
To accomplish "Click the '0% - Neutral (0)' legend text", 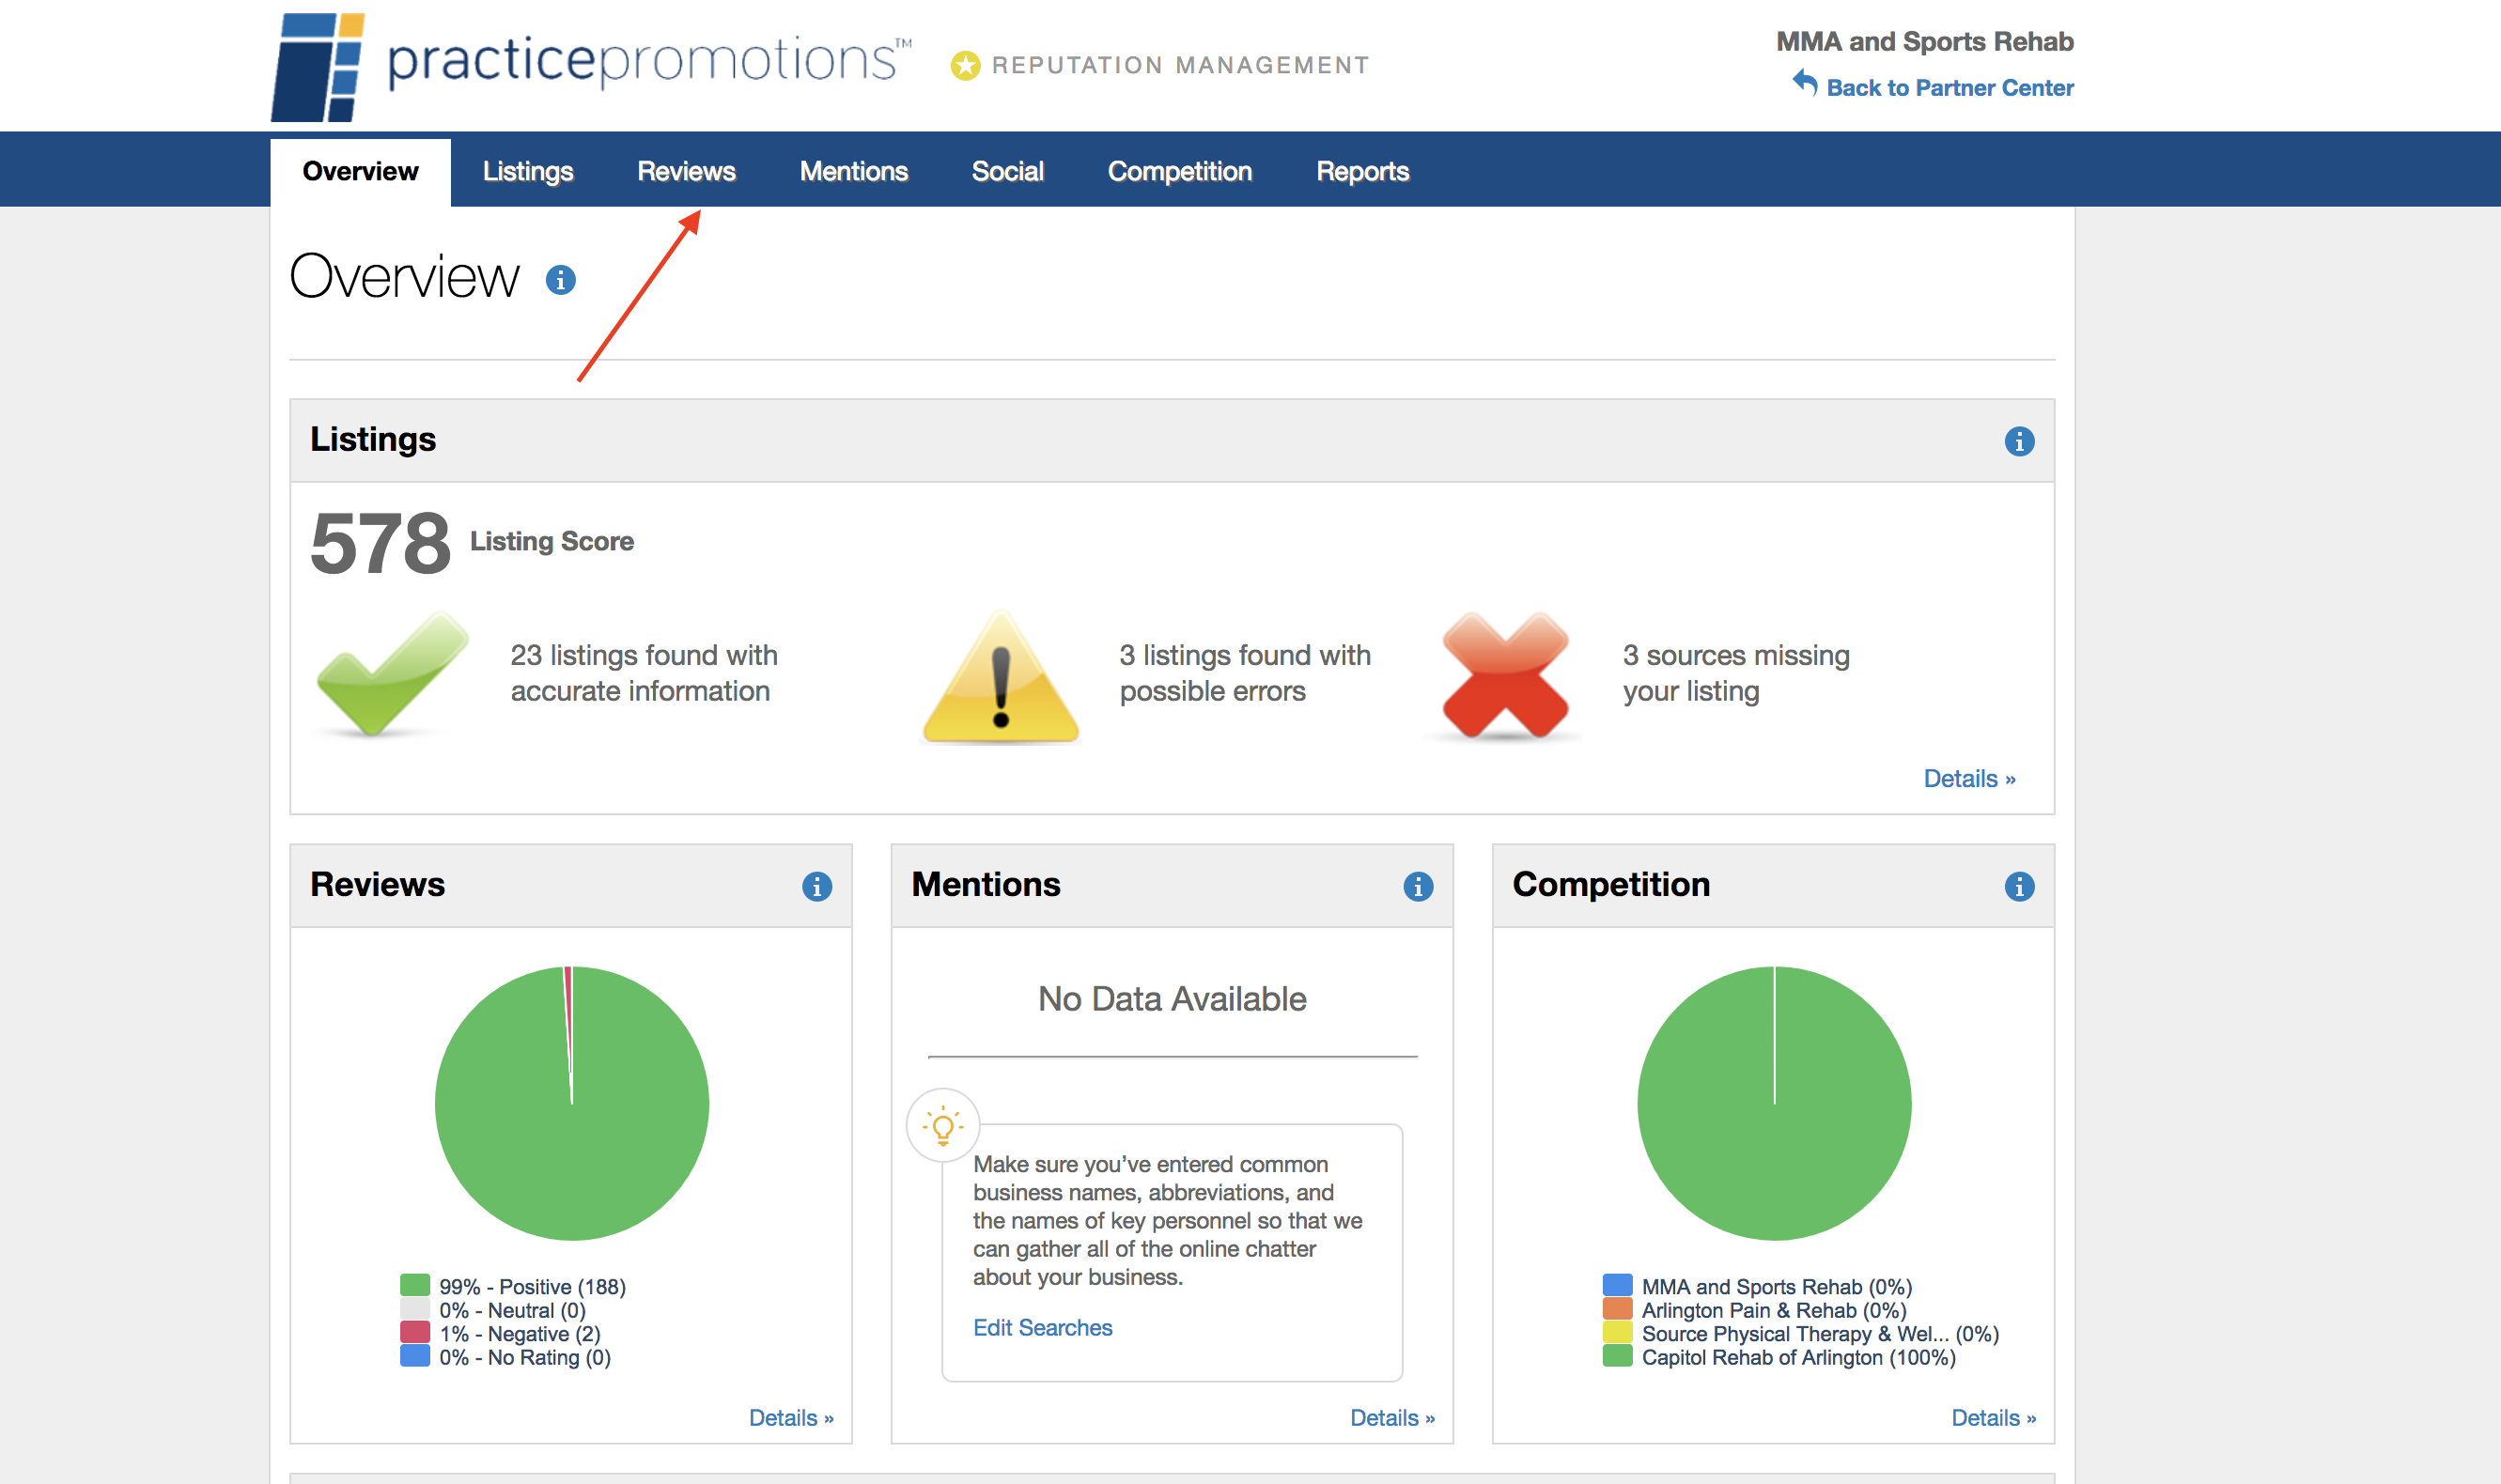I will (x=512, y=1310).
